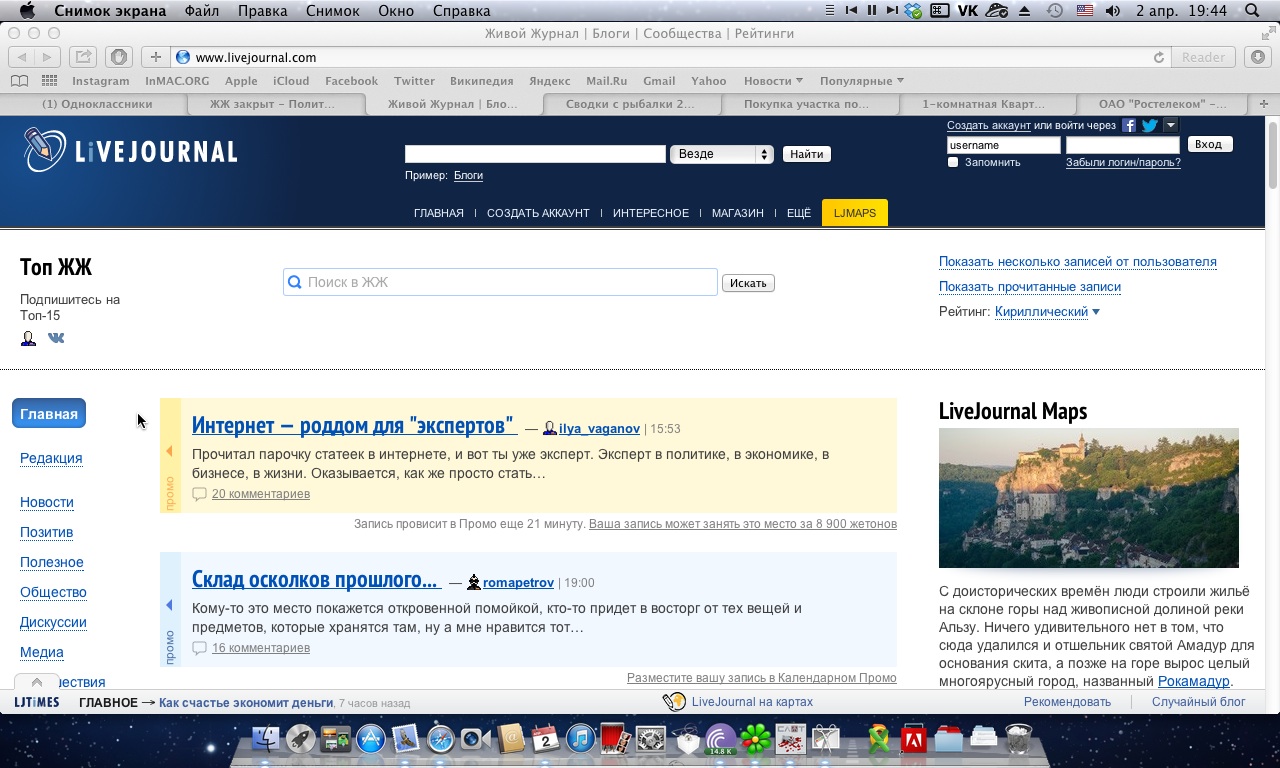Go back with the Safari back arrow
The height and width of the screenshot is (768, 1280).
click(x=22, y=57)
